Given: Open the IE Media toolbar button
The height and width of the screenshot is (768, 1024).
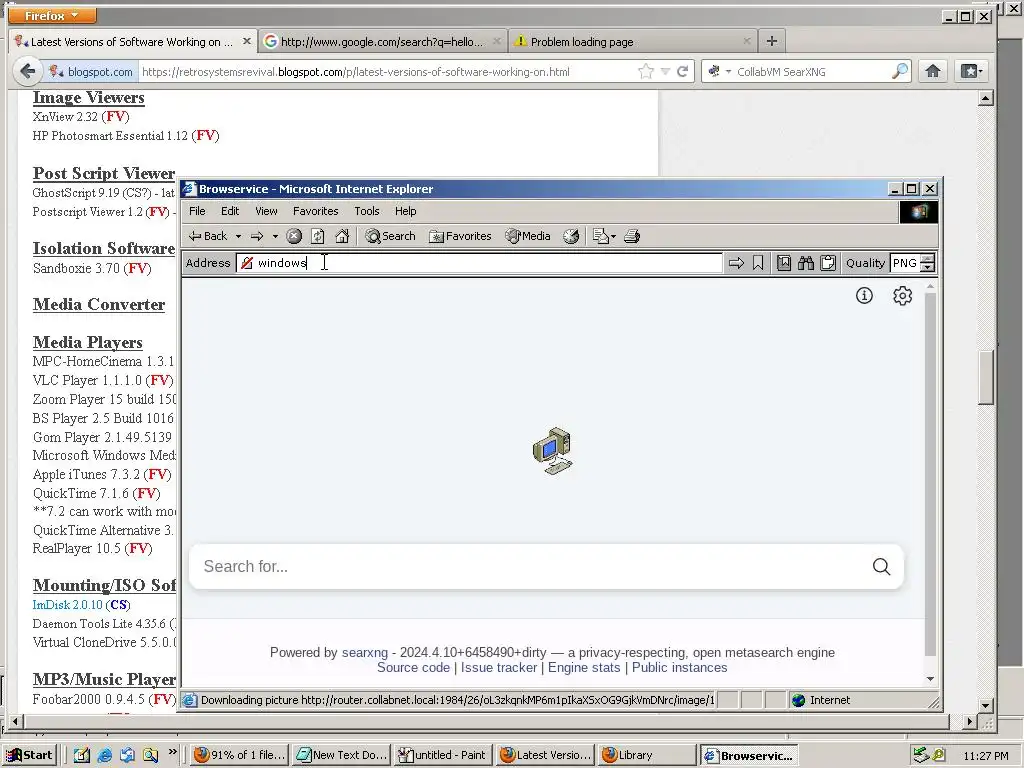Looking at the screenshot, I should (528, 236).
